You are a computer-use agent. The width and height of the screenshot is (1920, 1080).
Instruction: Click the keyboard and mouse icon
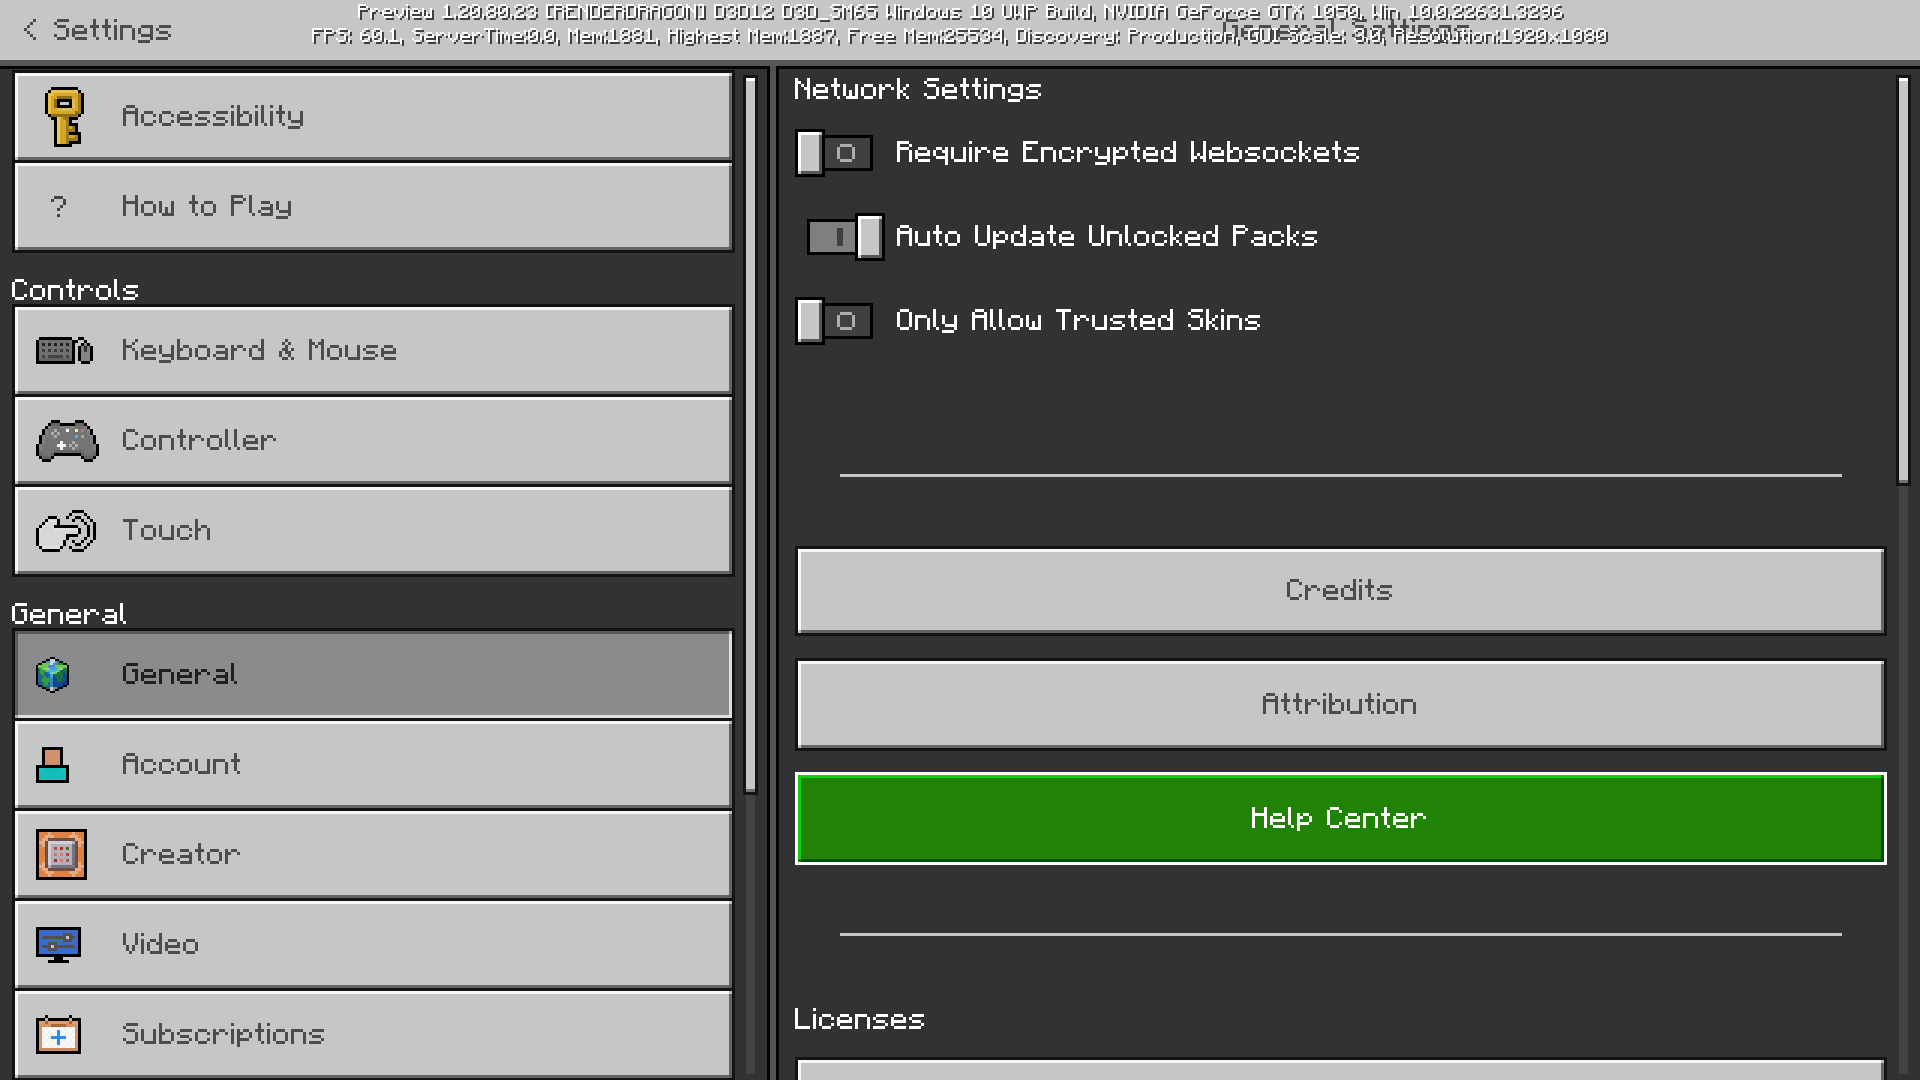tap(64, 351)
